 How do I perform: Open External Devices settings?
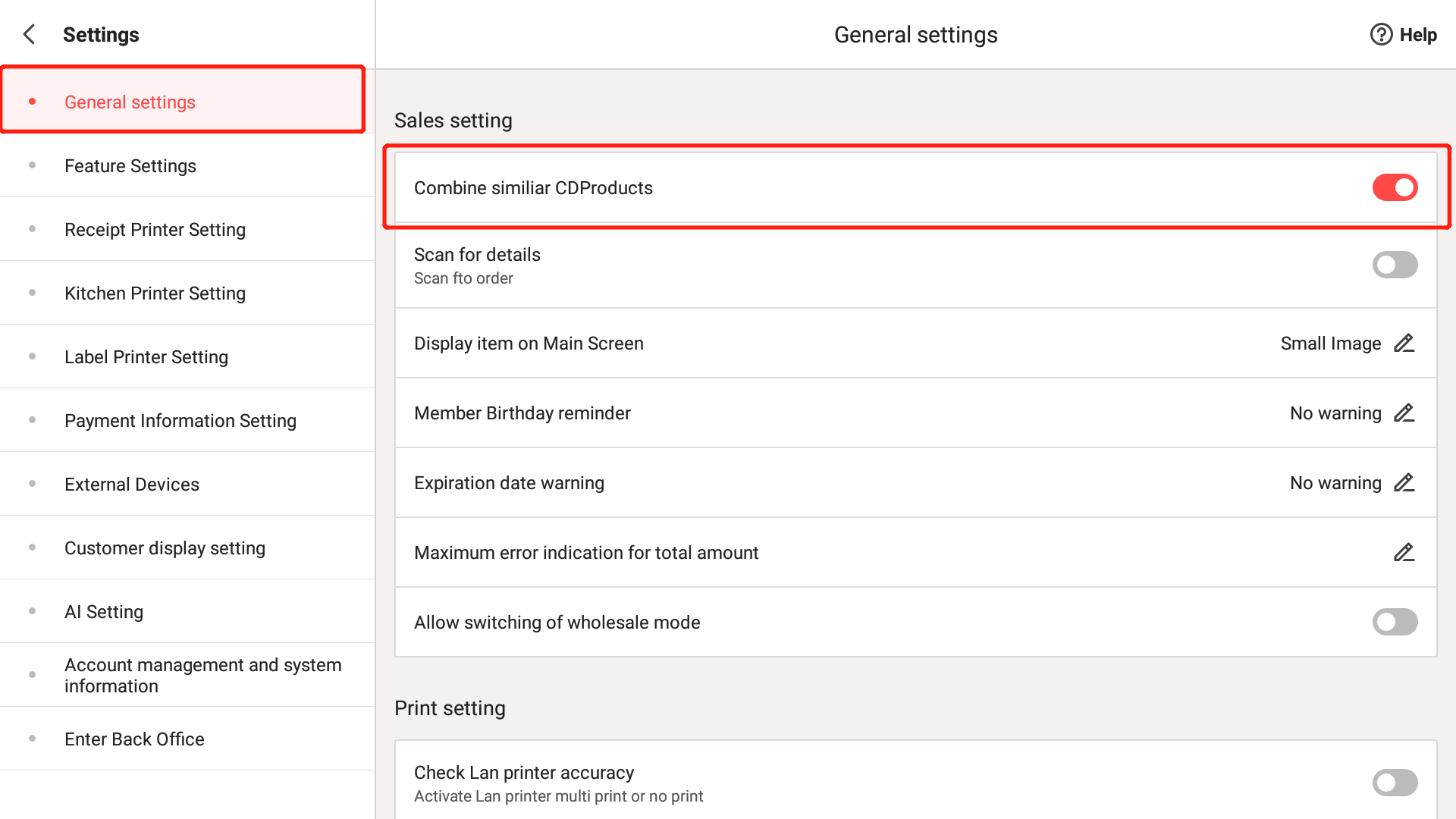coord(187,484)
